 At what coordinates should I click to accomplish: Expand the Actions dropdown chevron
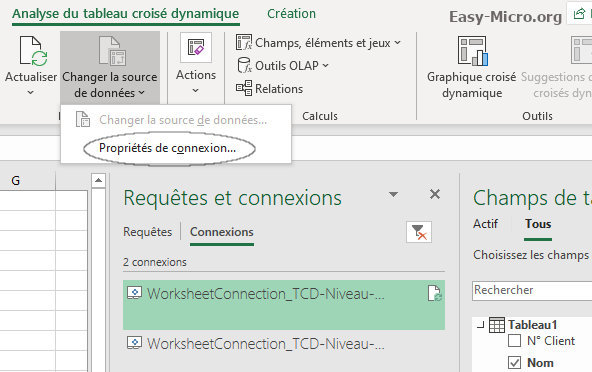point(196,91)
